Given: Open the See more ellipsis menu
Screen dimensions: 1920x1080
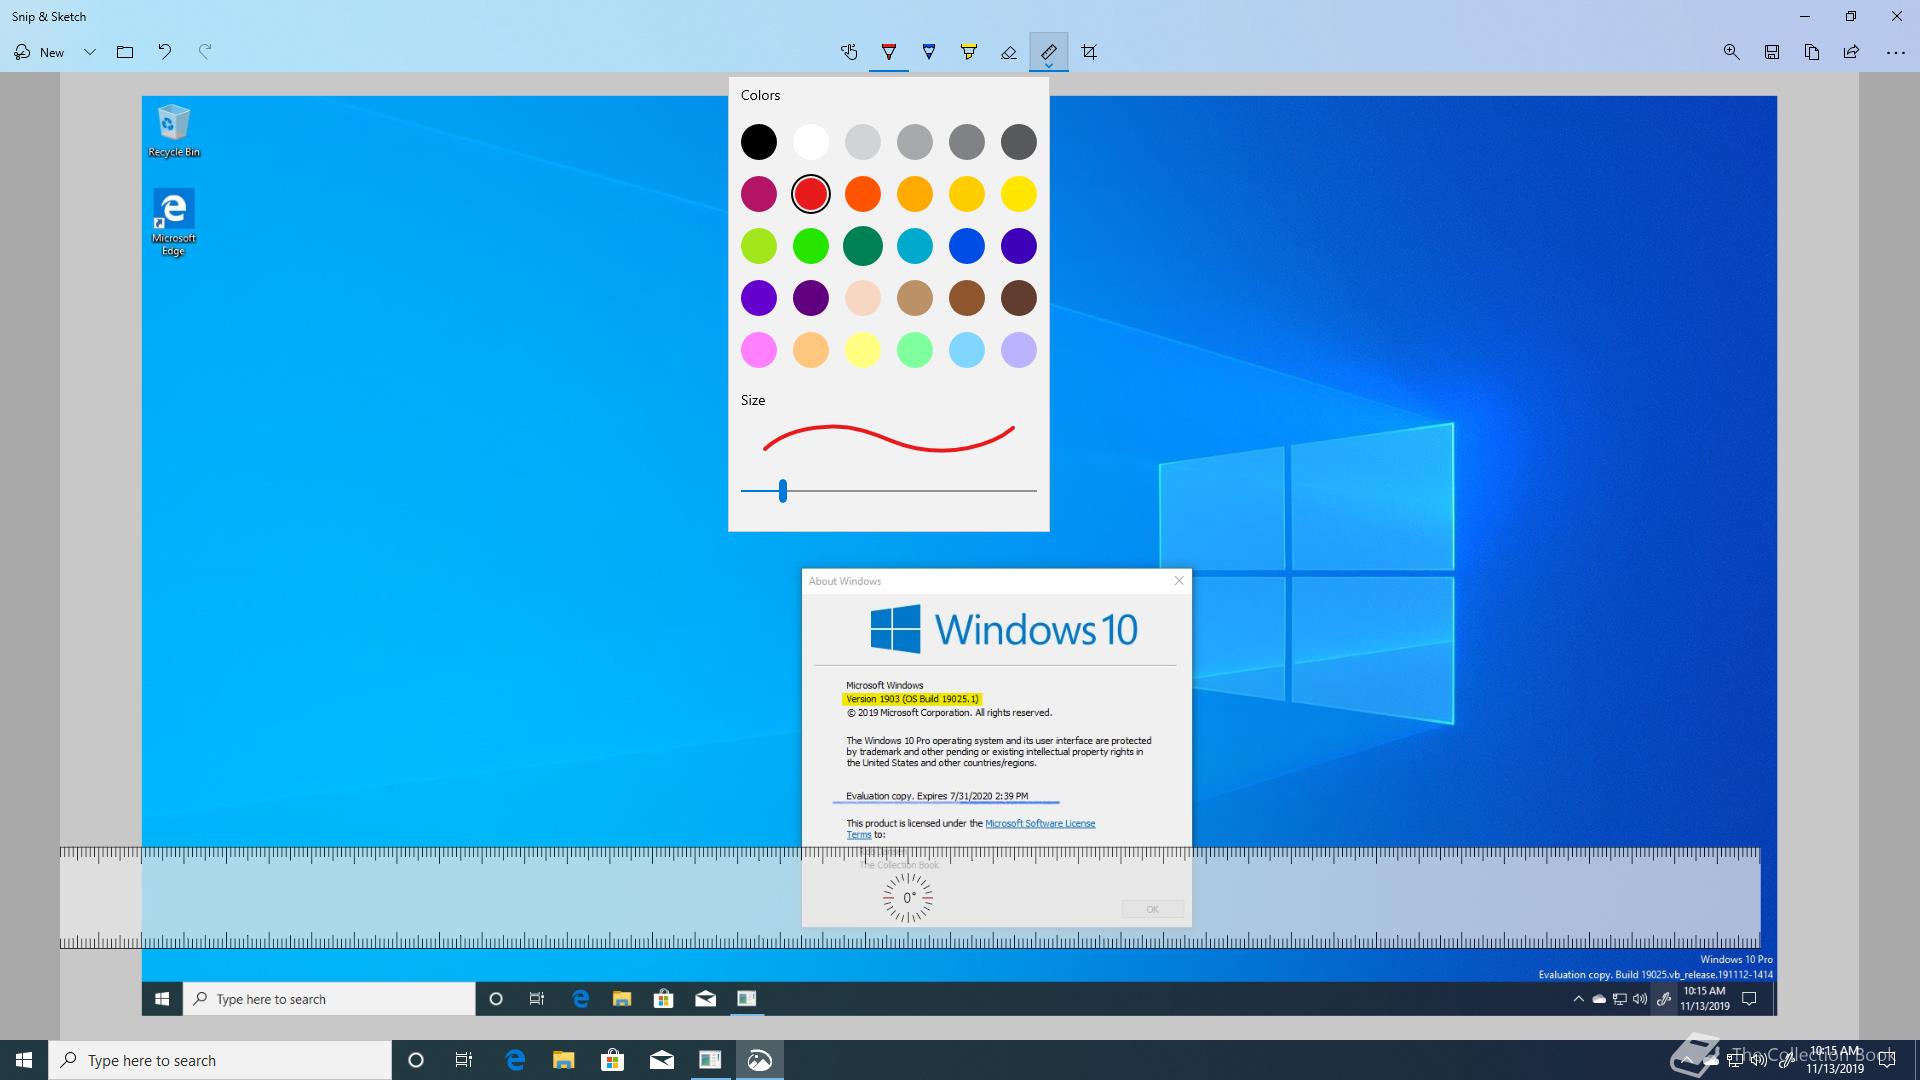Looking at the screenshot, I should tap(1895, 52).
